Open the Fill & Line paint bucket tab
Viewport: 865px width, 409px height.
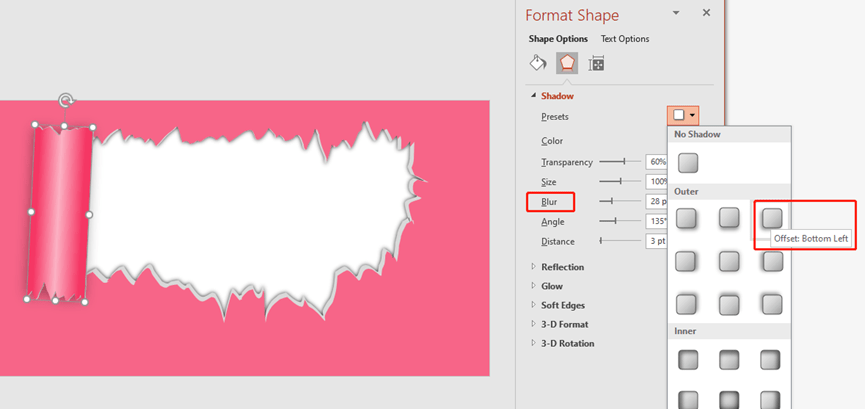(x=538, y=63)
